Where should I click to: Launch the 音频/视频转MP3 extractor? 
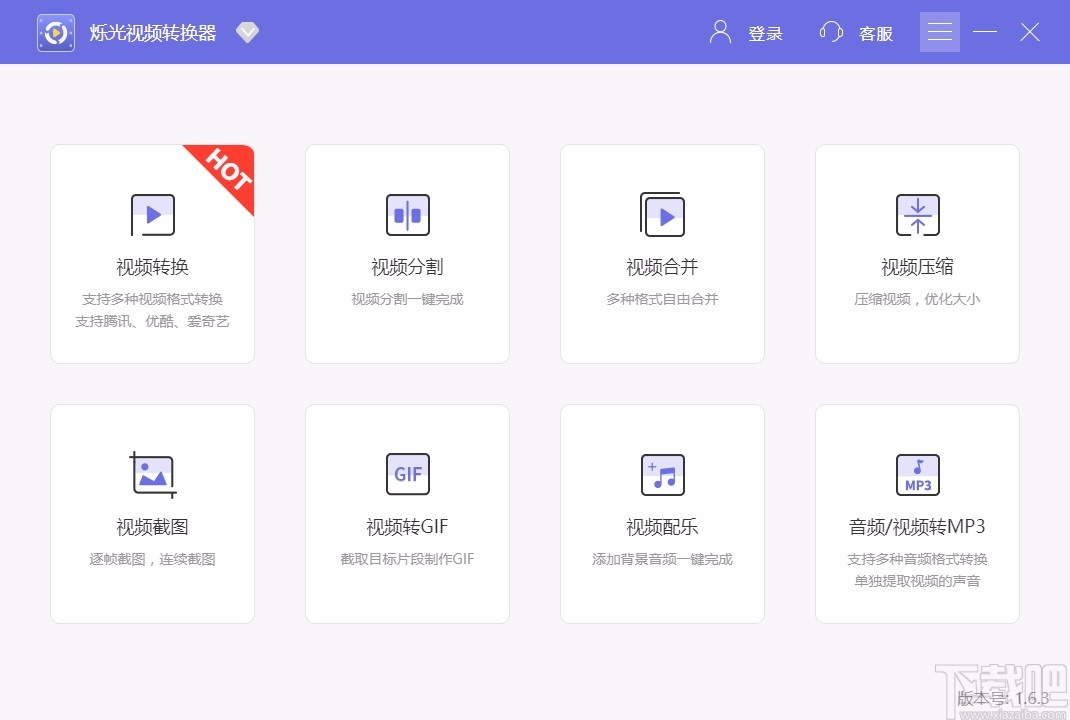[917, 513]
